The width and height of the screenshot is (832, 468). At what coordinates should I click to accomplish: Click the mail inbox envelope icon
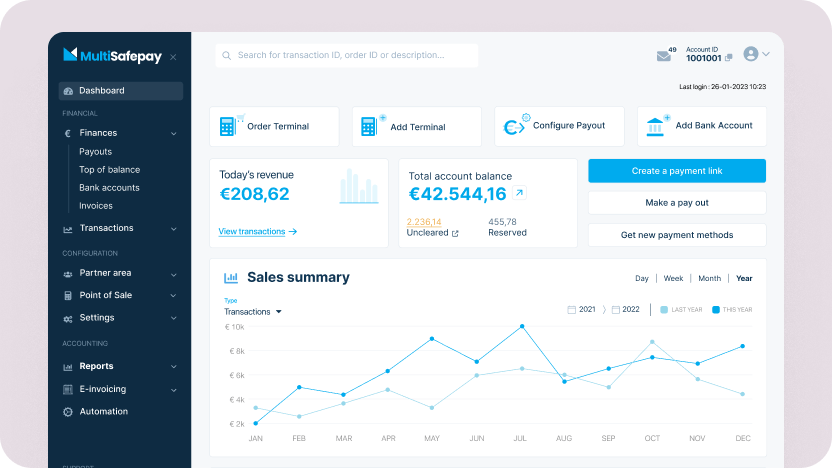[664, 56]
